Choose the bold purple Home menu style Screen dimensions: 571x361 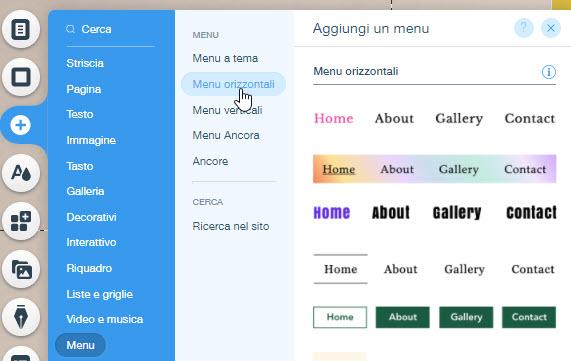click(x=434, y=213)
